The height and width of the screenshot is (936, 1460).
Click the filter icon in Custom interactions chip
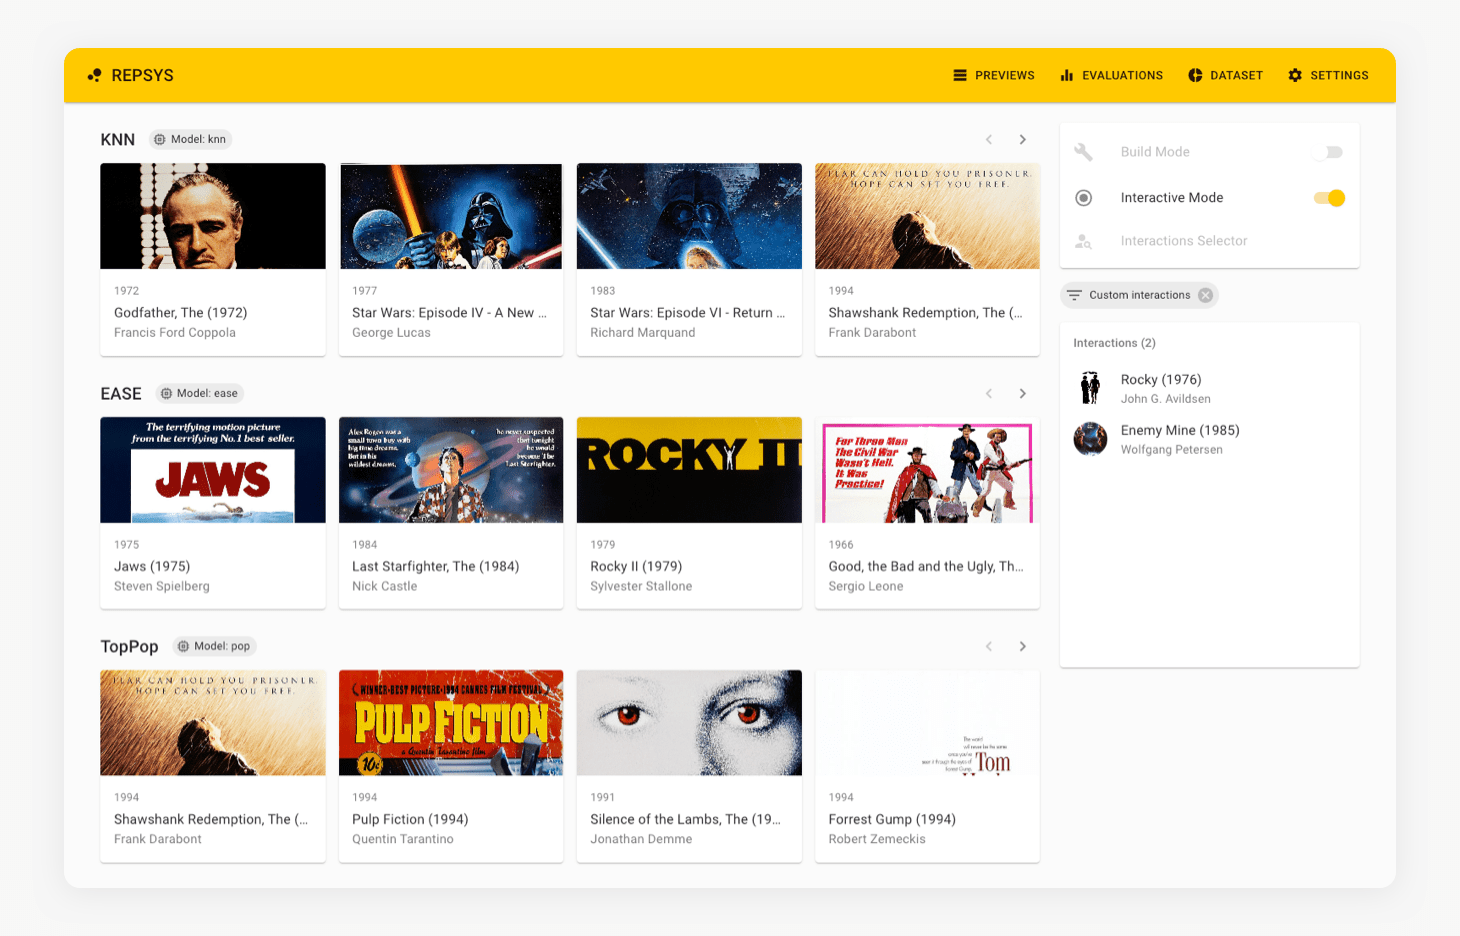pos(1074,295)
